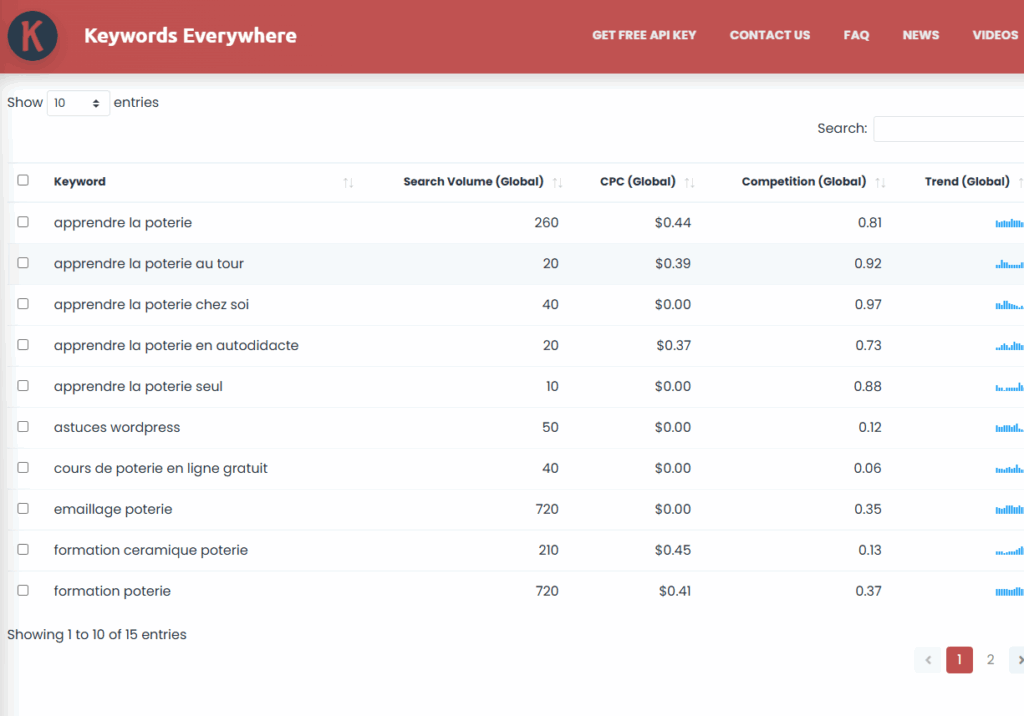View trend chart for formation poterie
The height and width of the screenshot is (716, 1024).
pyautogui.click(x=1009, y=592)
